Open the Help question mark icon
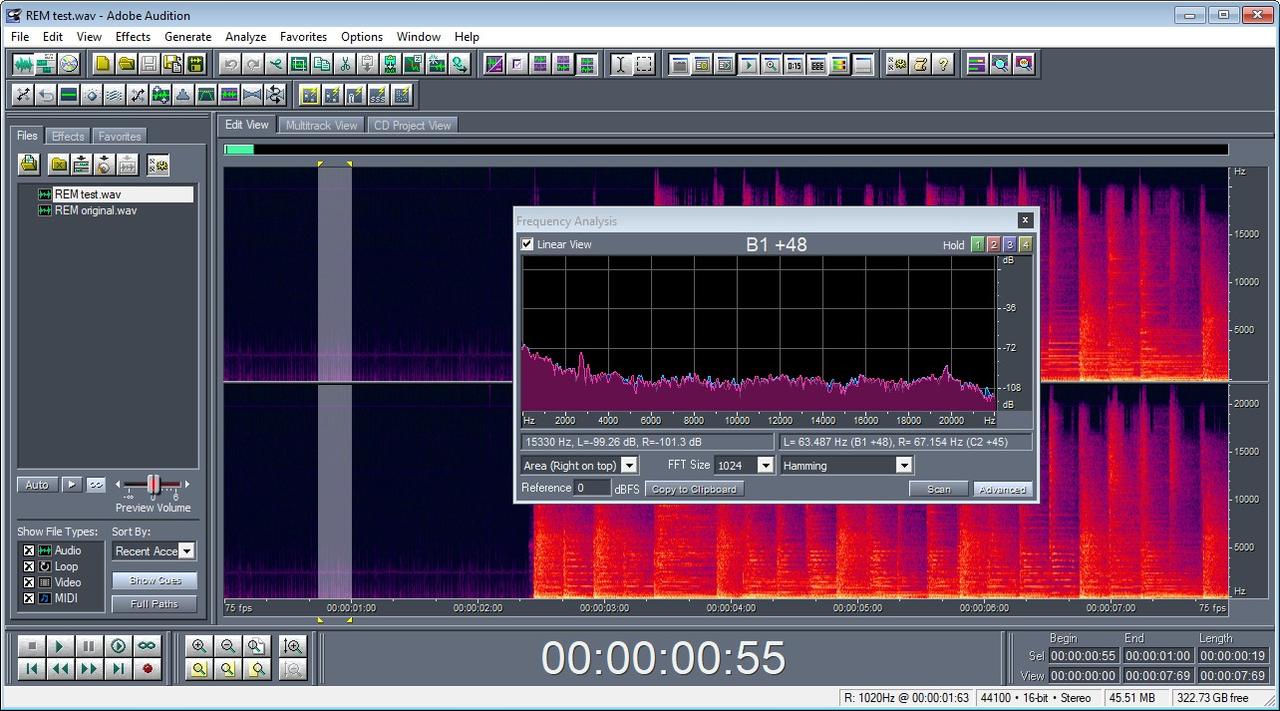 [x=943, y=64]
